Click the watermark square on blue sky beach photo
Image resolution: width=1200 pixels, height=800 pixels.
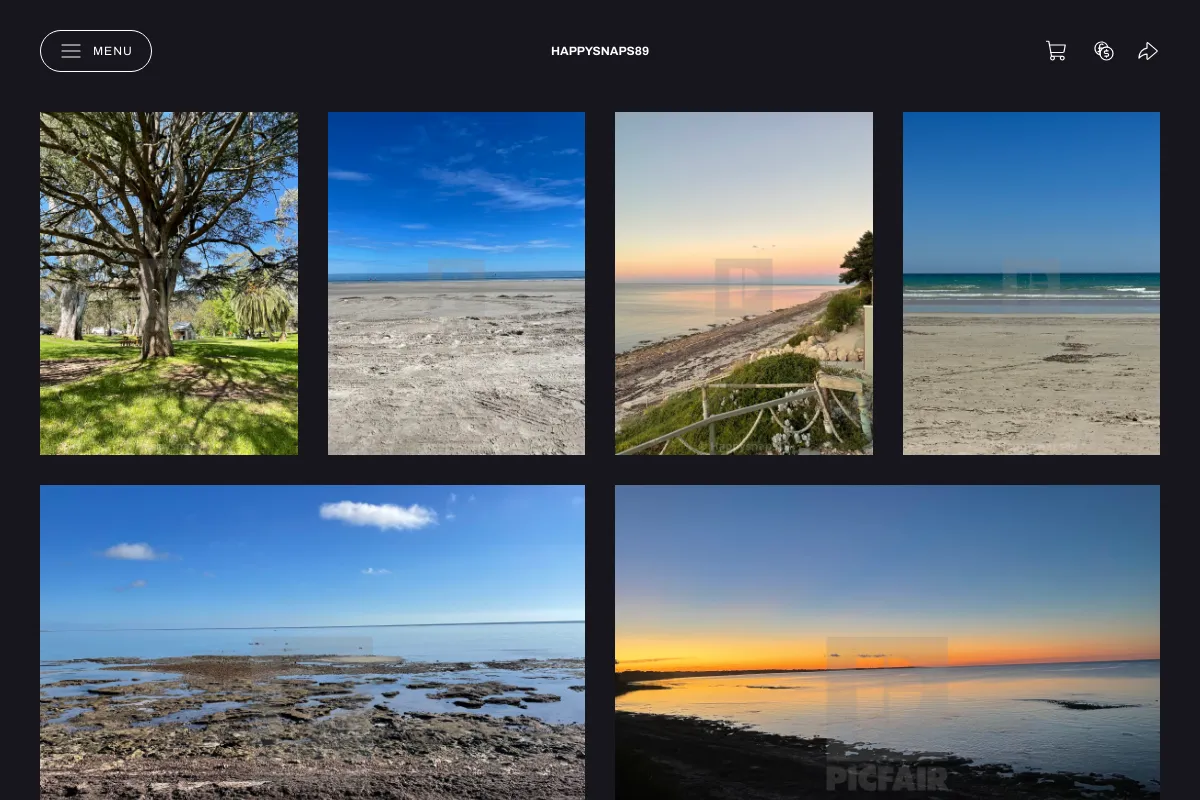(x=456, y=287)
